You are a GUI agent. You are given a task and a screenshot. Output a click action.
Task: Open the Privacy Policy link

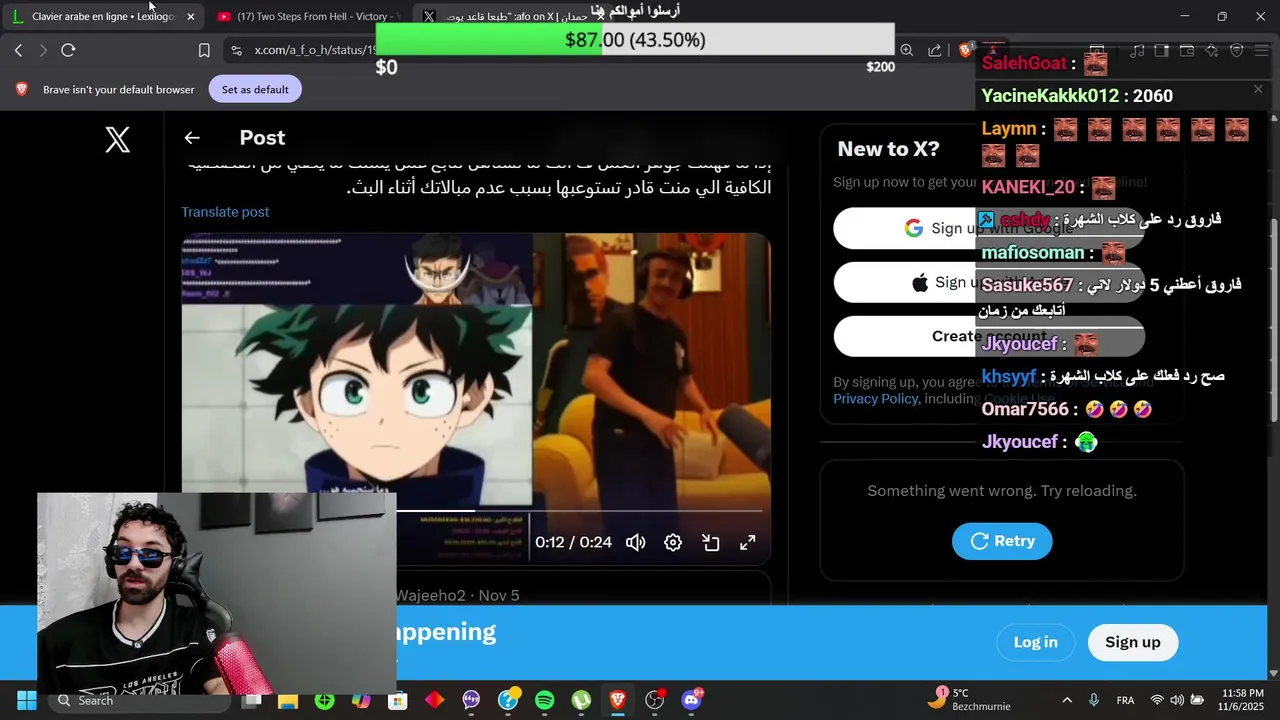876,399
